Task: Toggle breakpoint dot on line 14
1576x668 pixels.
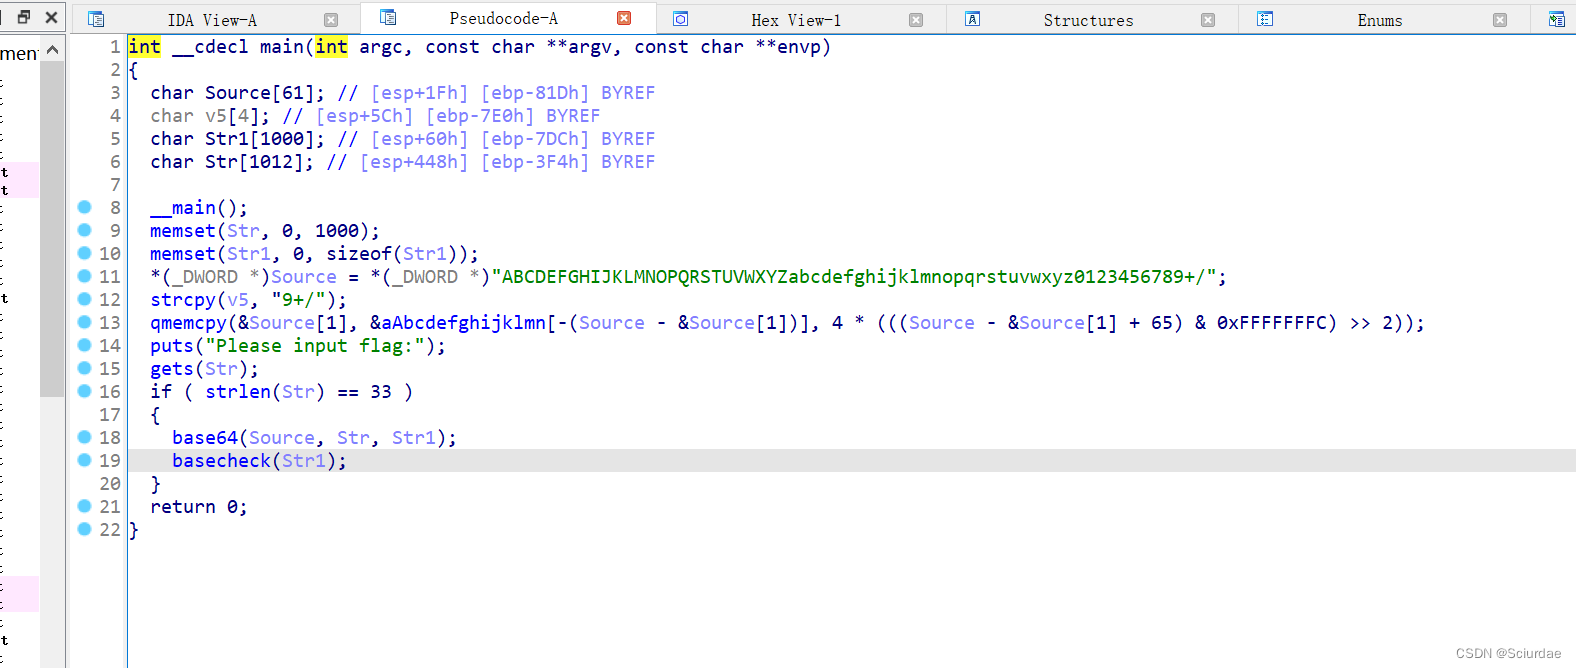Action: [85, 345]
